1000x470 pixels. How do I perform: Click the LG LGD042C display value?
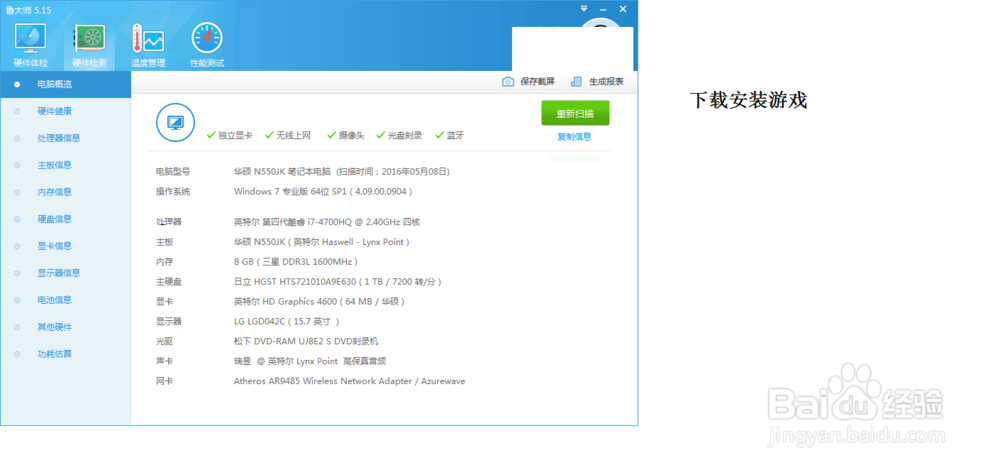[x=286, y=321]
